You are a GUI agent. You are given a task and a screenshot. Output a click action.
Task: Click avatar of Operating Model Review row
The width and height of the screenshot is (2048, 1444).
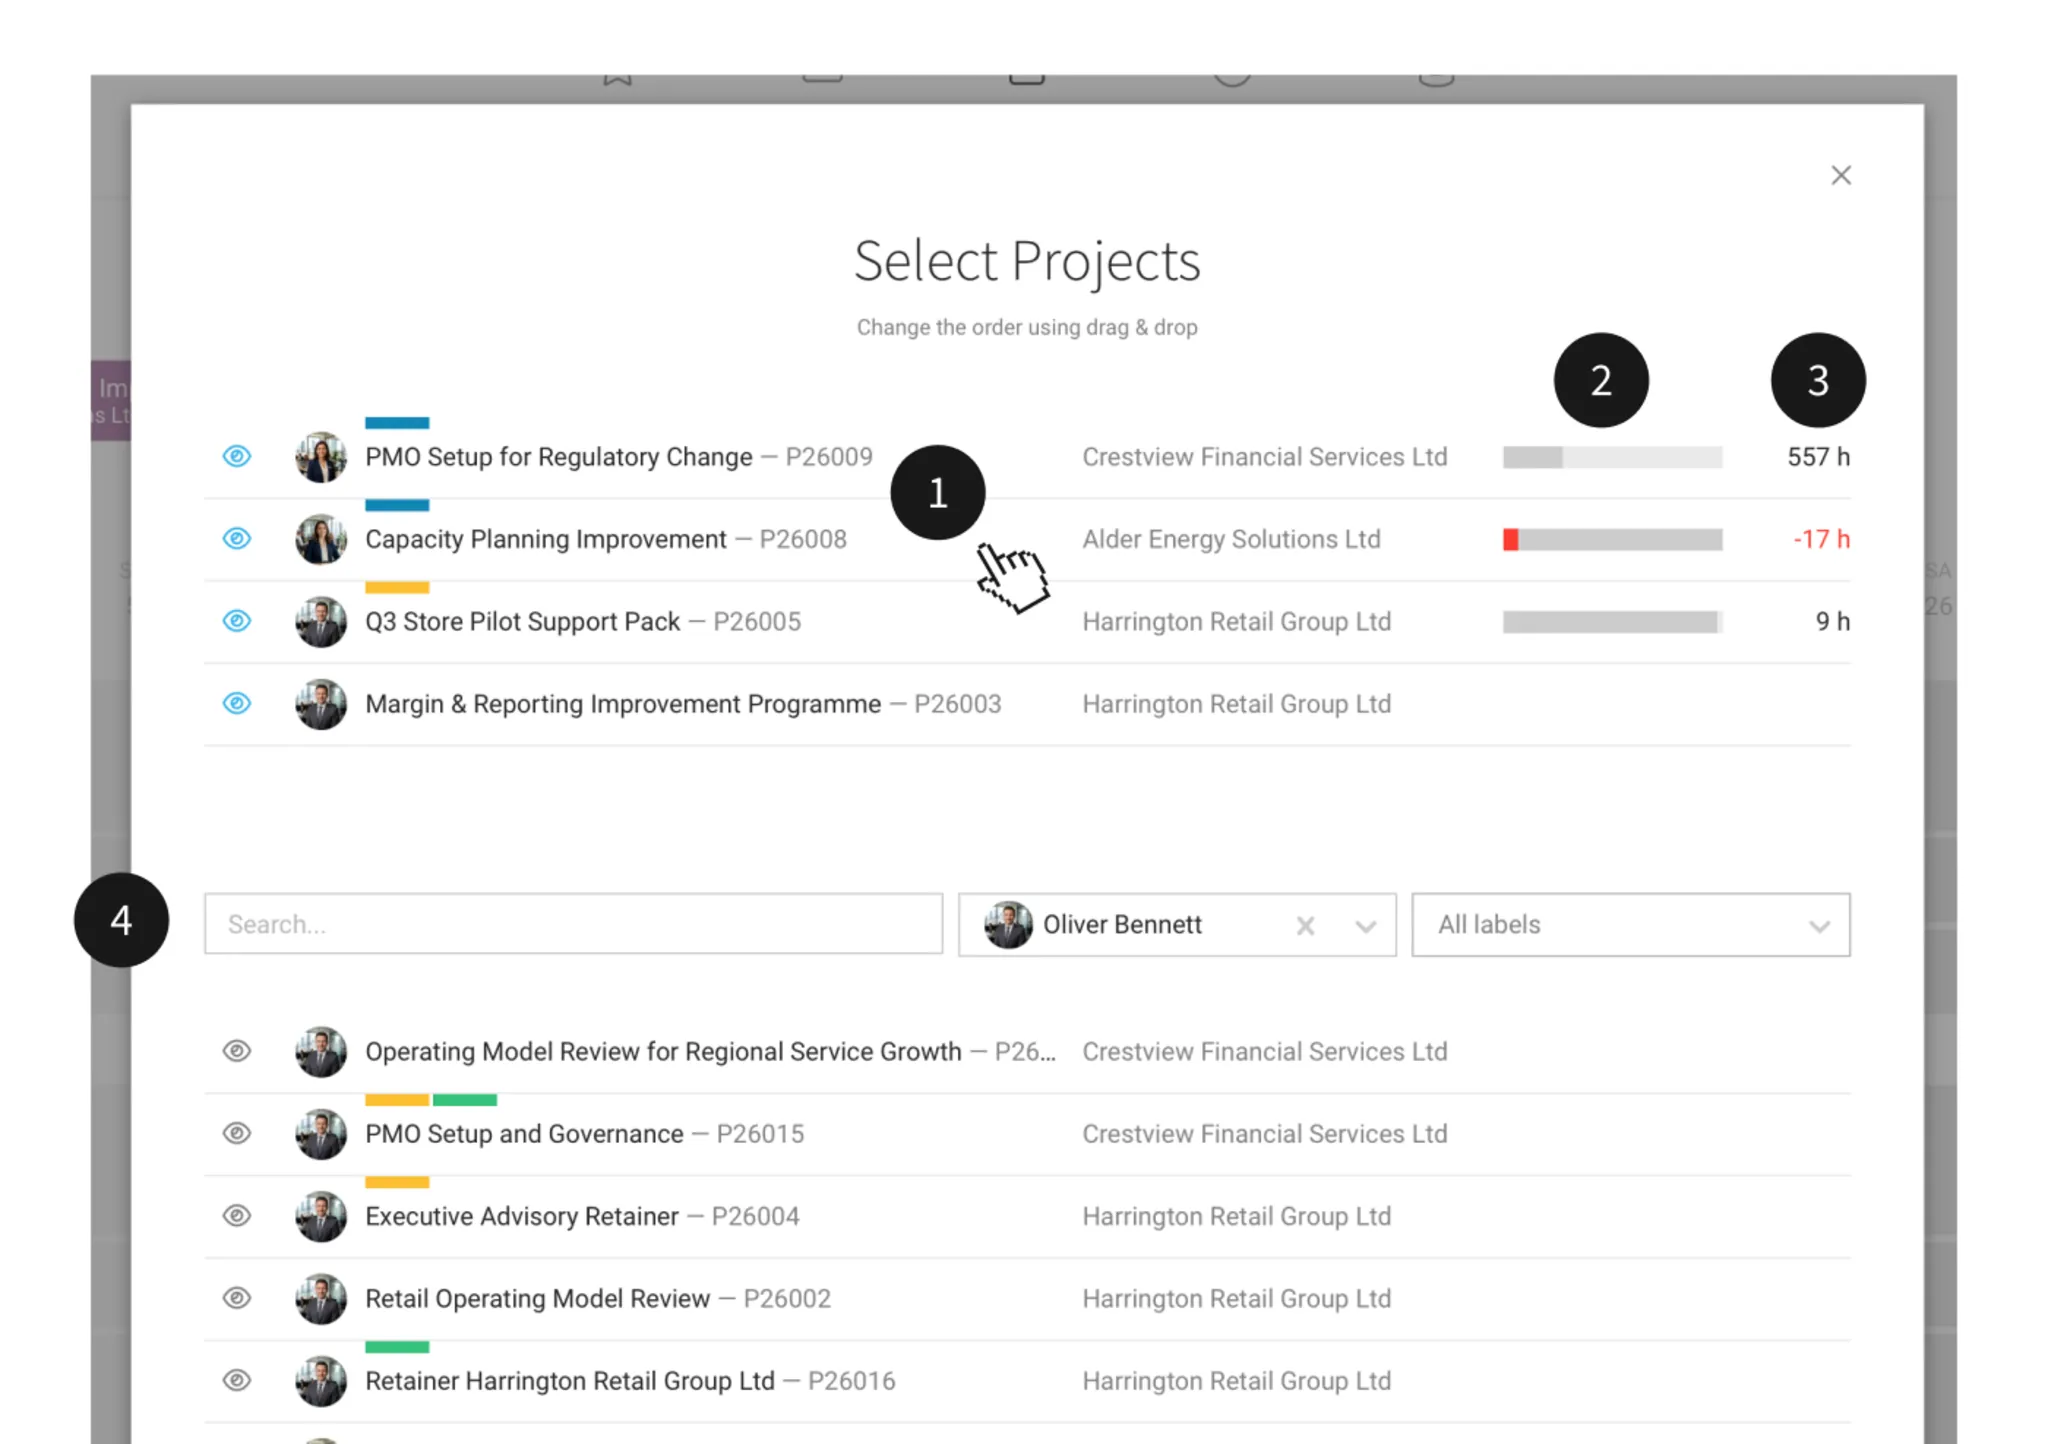pyautogui.click(x=321, y=1051)
